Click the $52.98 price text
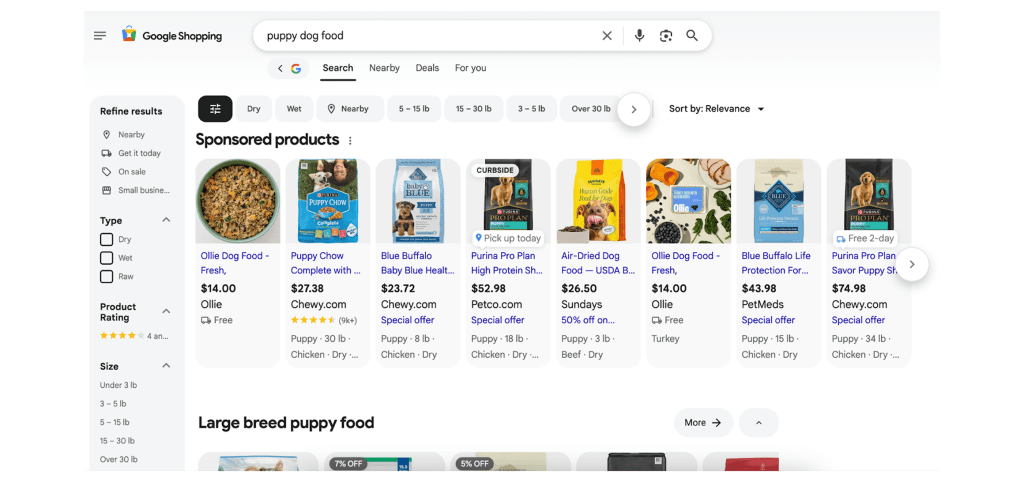The image size is (1024, 482). pos(488,288)
